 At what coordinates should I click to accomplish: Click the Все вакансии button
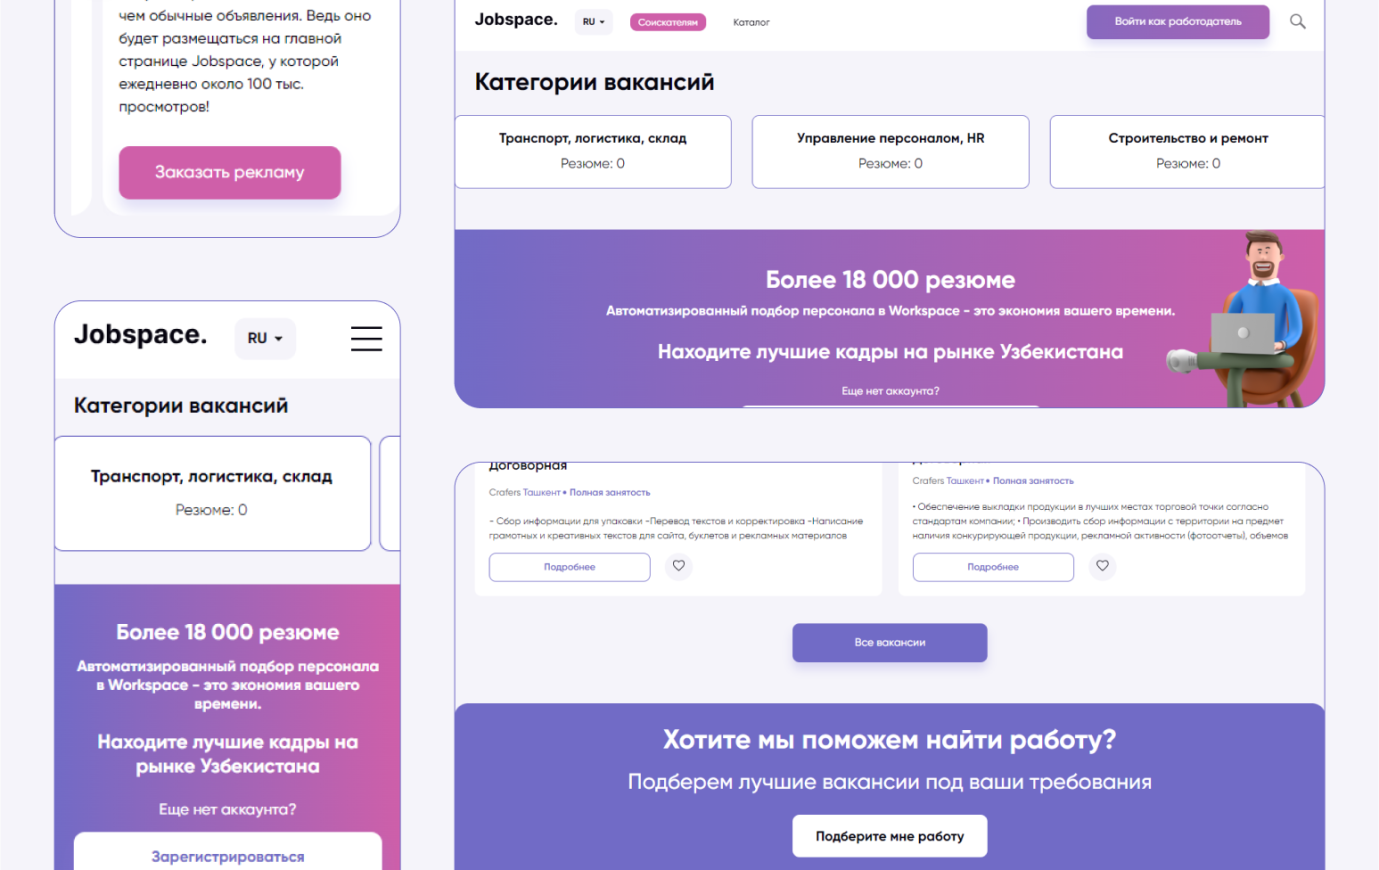tap(890, 643)
